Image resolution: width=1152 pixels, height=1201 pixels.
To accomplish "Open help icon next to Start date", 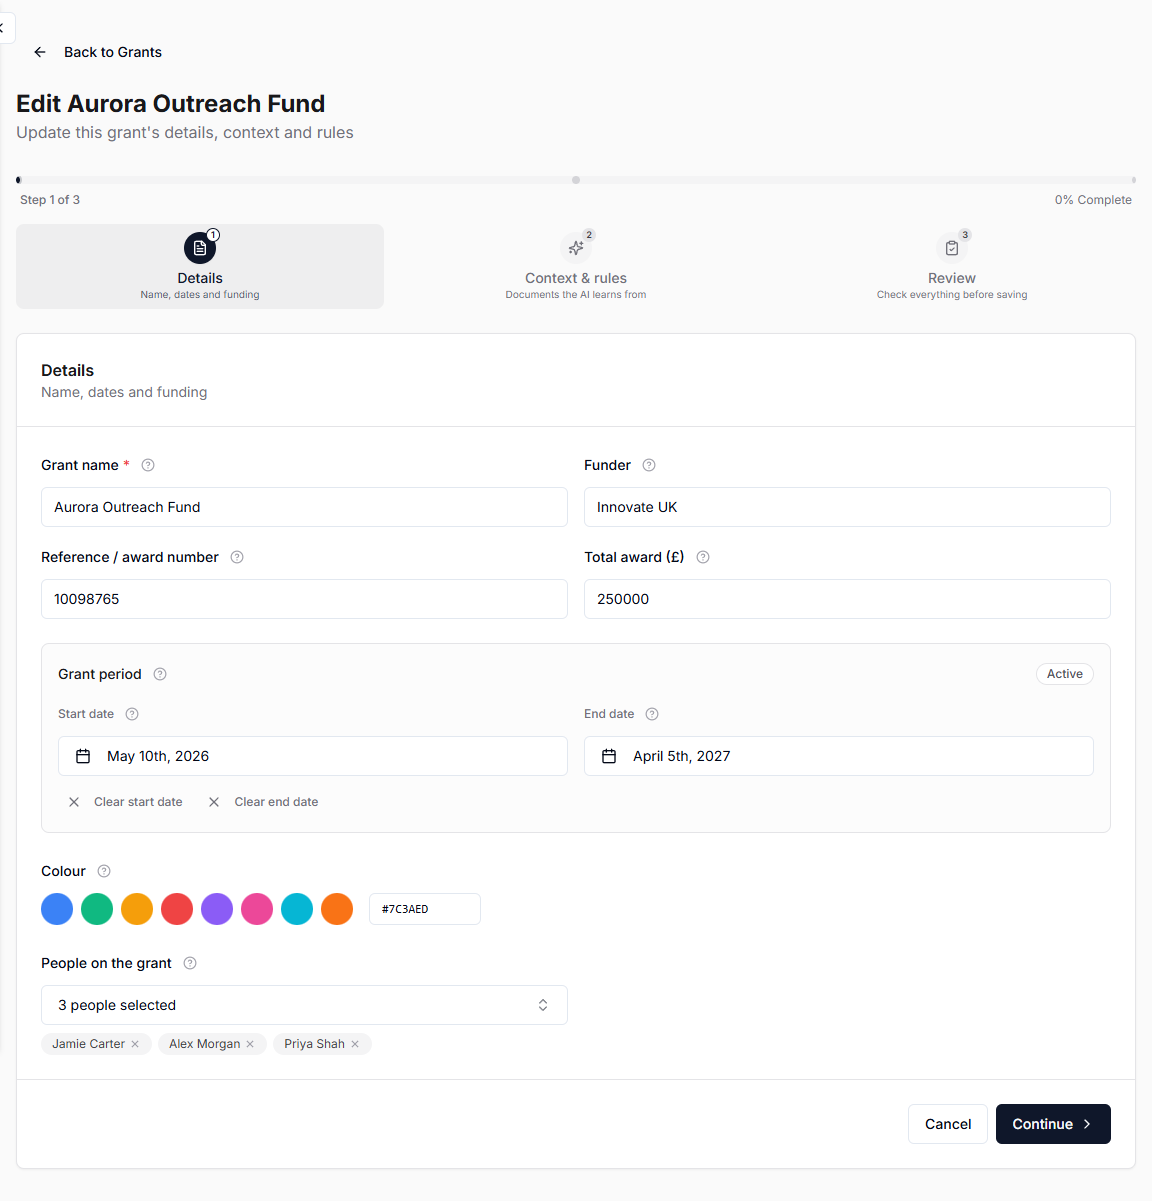I will (x=132, y=714).
